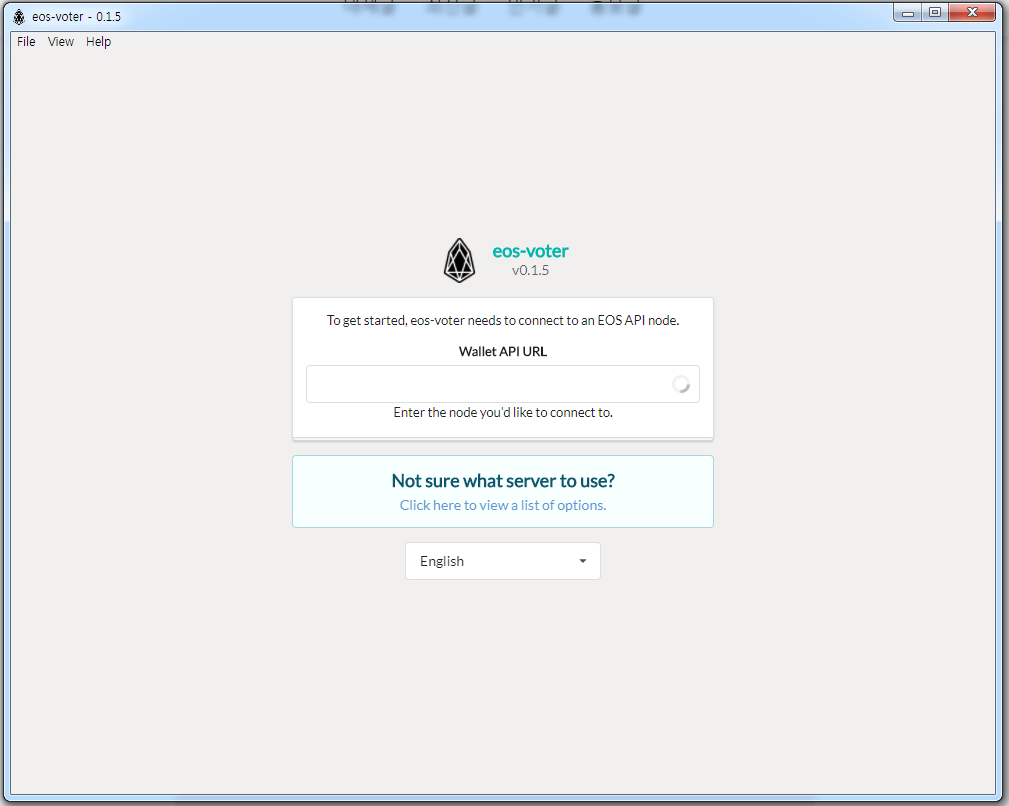Maximize the eos-voter window
Viewport: 1009px width, 806px height.
pos(935,13)
